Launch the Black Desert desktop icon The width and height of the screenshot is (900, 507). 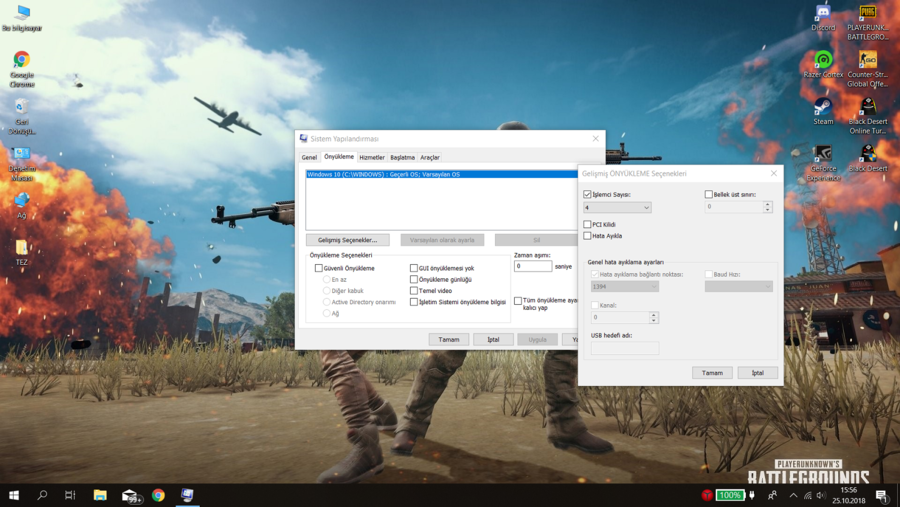868,158
